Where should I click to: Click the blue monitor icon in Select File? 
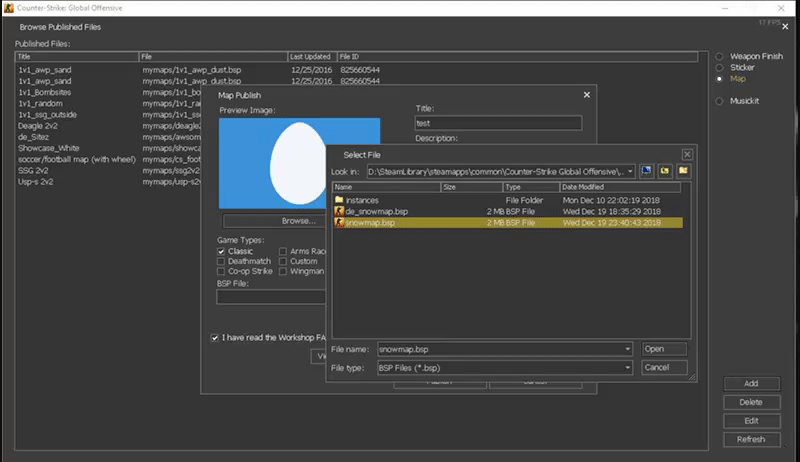646,171
